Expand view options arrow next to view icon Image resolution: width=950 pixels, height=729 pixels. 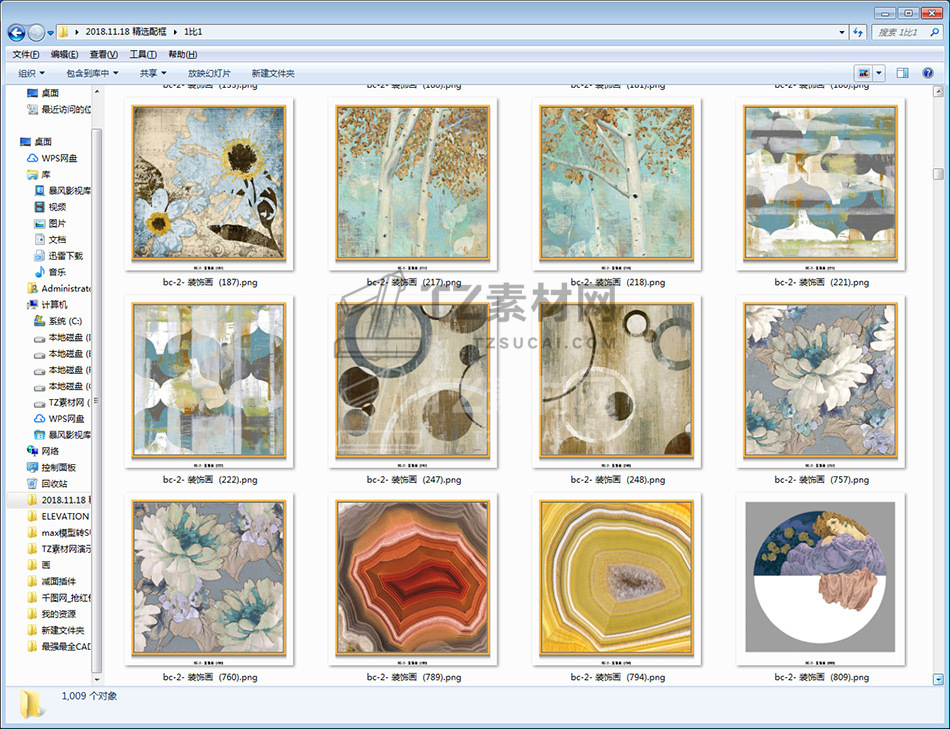pyautogui.click(x=879, y=73)
